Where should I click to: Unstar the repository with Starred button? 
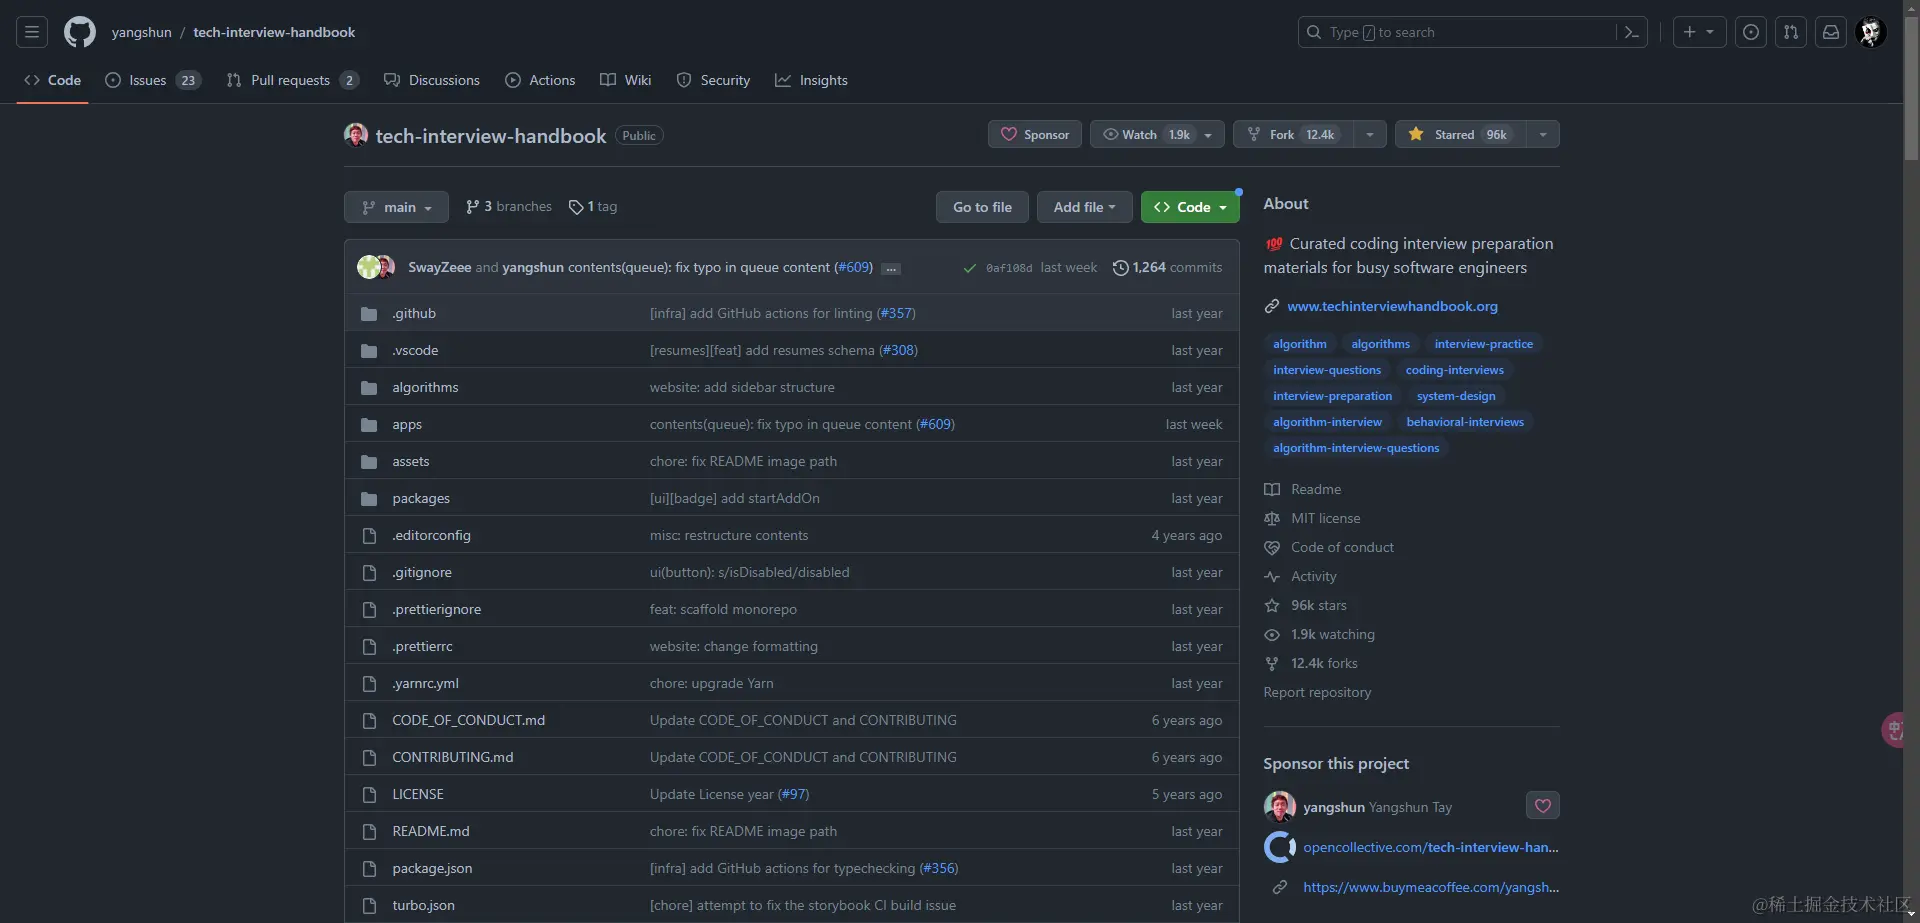(x=1460, y=135)
